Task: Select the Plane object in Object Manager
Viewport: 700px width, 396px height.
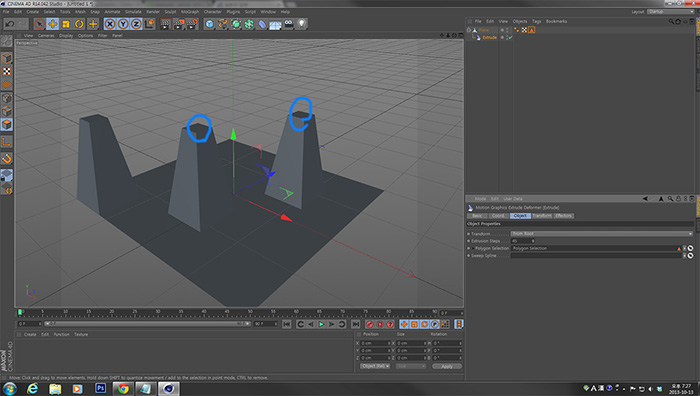Action: 484,30
